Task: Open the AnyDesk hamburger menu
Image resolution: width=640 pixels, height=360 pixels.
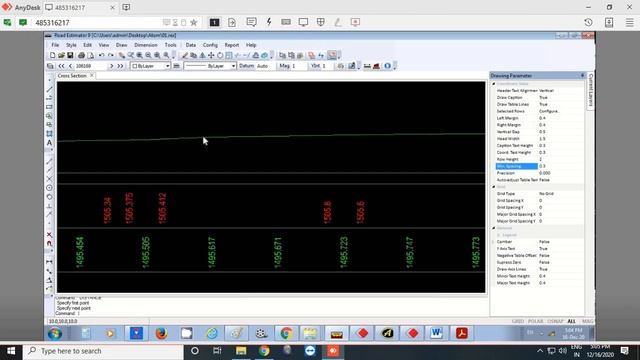Action: (629, 22)
